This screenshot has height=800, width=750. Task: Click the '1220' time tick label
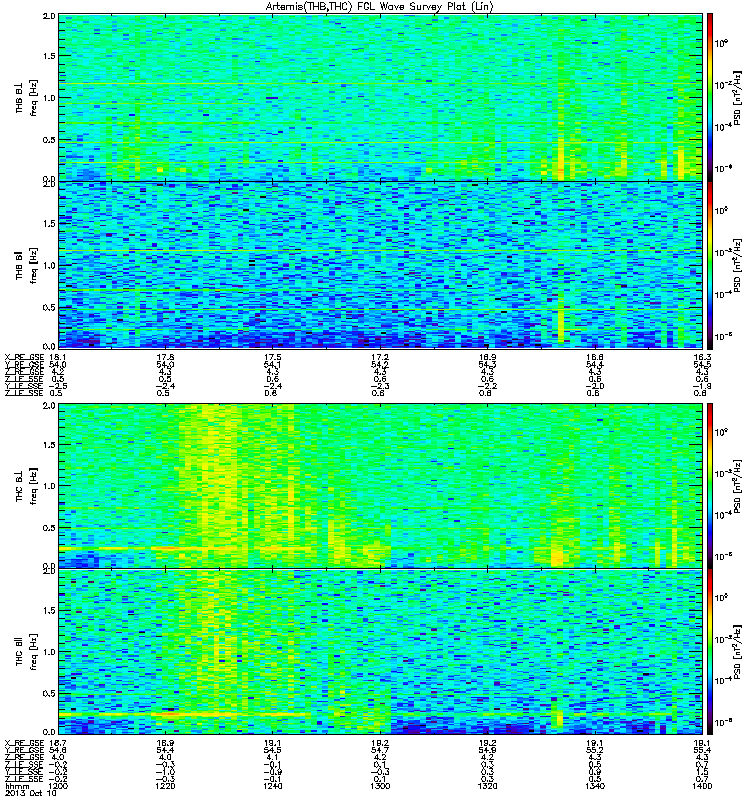tap(165, 786)
